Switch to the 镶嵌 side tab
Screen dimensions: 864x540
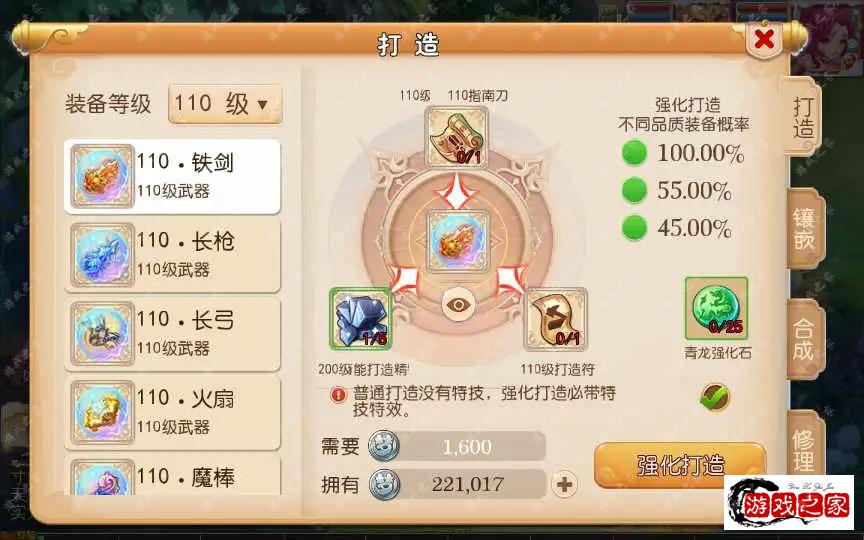804,229
